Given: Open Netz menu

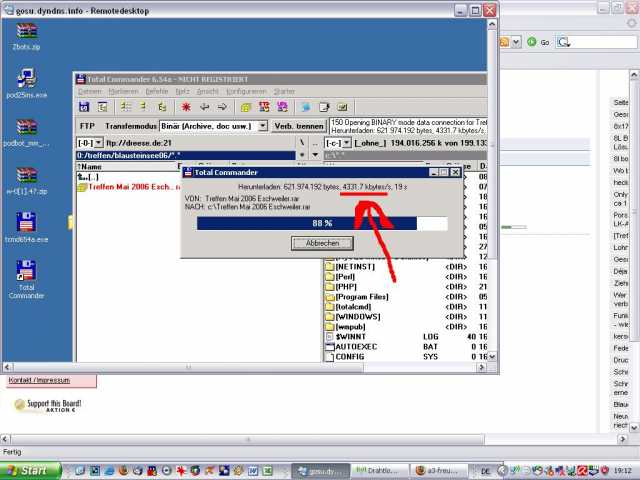Looking at the screenshot, I should [182, 91].
